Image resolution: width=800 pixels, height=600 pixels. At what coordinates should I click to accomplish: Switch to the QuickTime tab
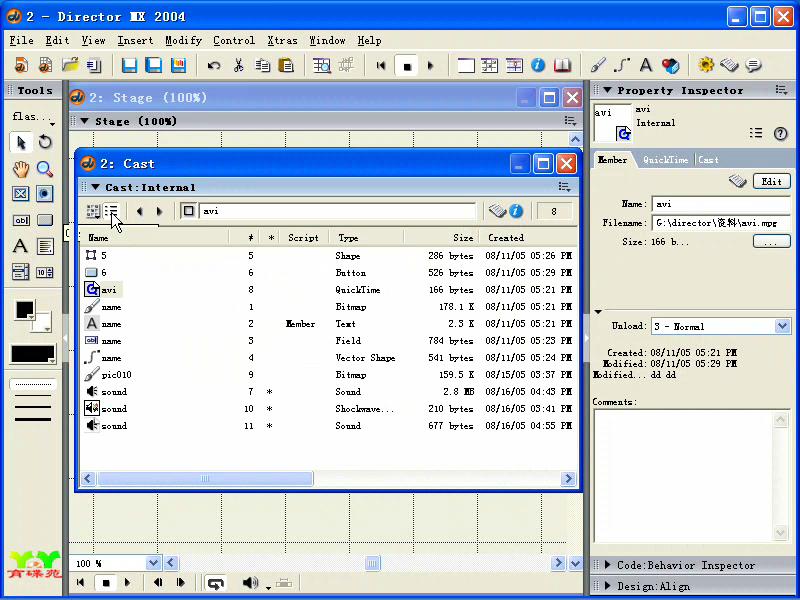point(665,160)
